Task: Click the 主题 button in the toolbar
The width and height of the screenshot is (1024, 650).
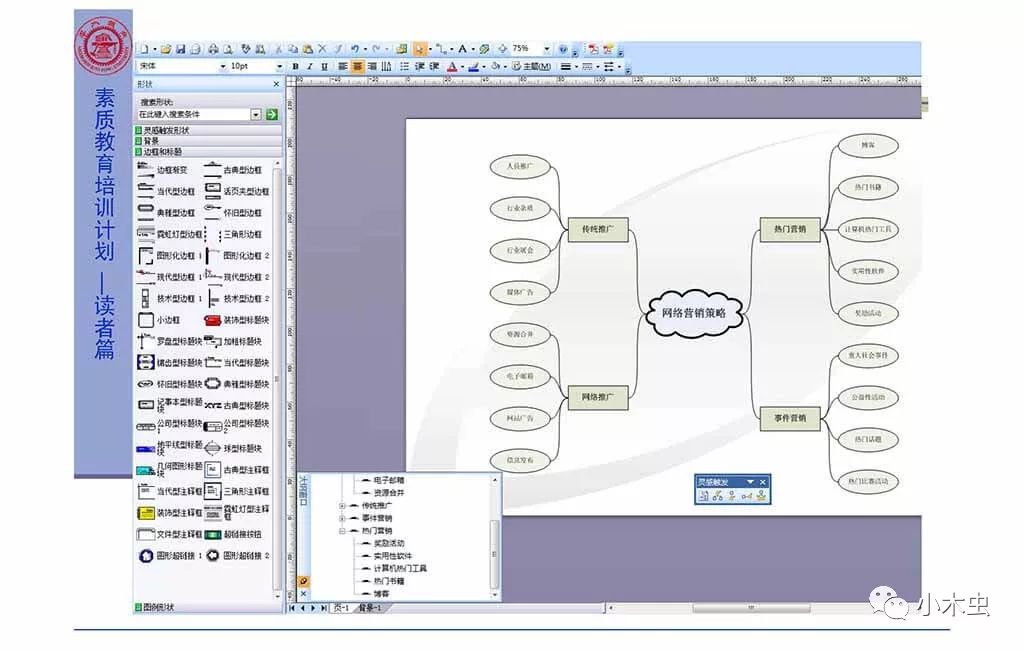Action: pyautogui.click(x=531, y=67)
